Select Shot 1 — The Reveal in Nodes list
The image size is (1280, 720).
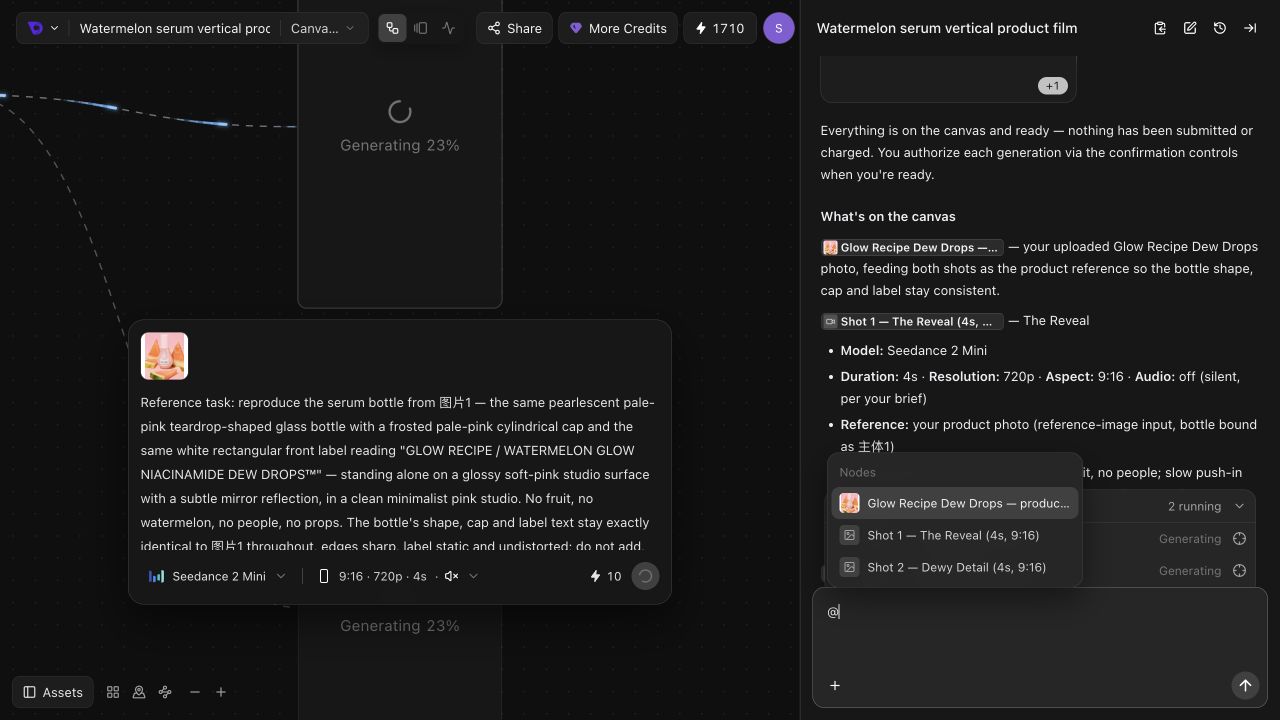click(955, 535)
